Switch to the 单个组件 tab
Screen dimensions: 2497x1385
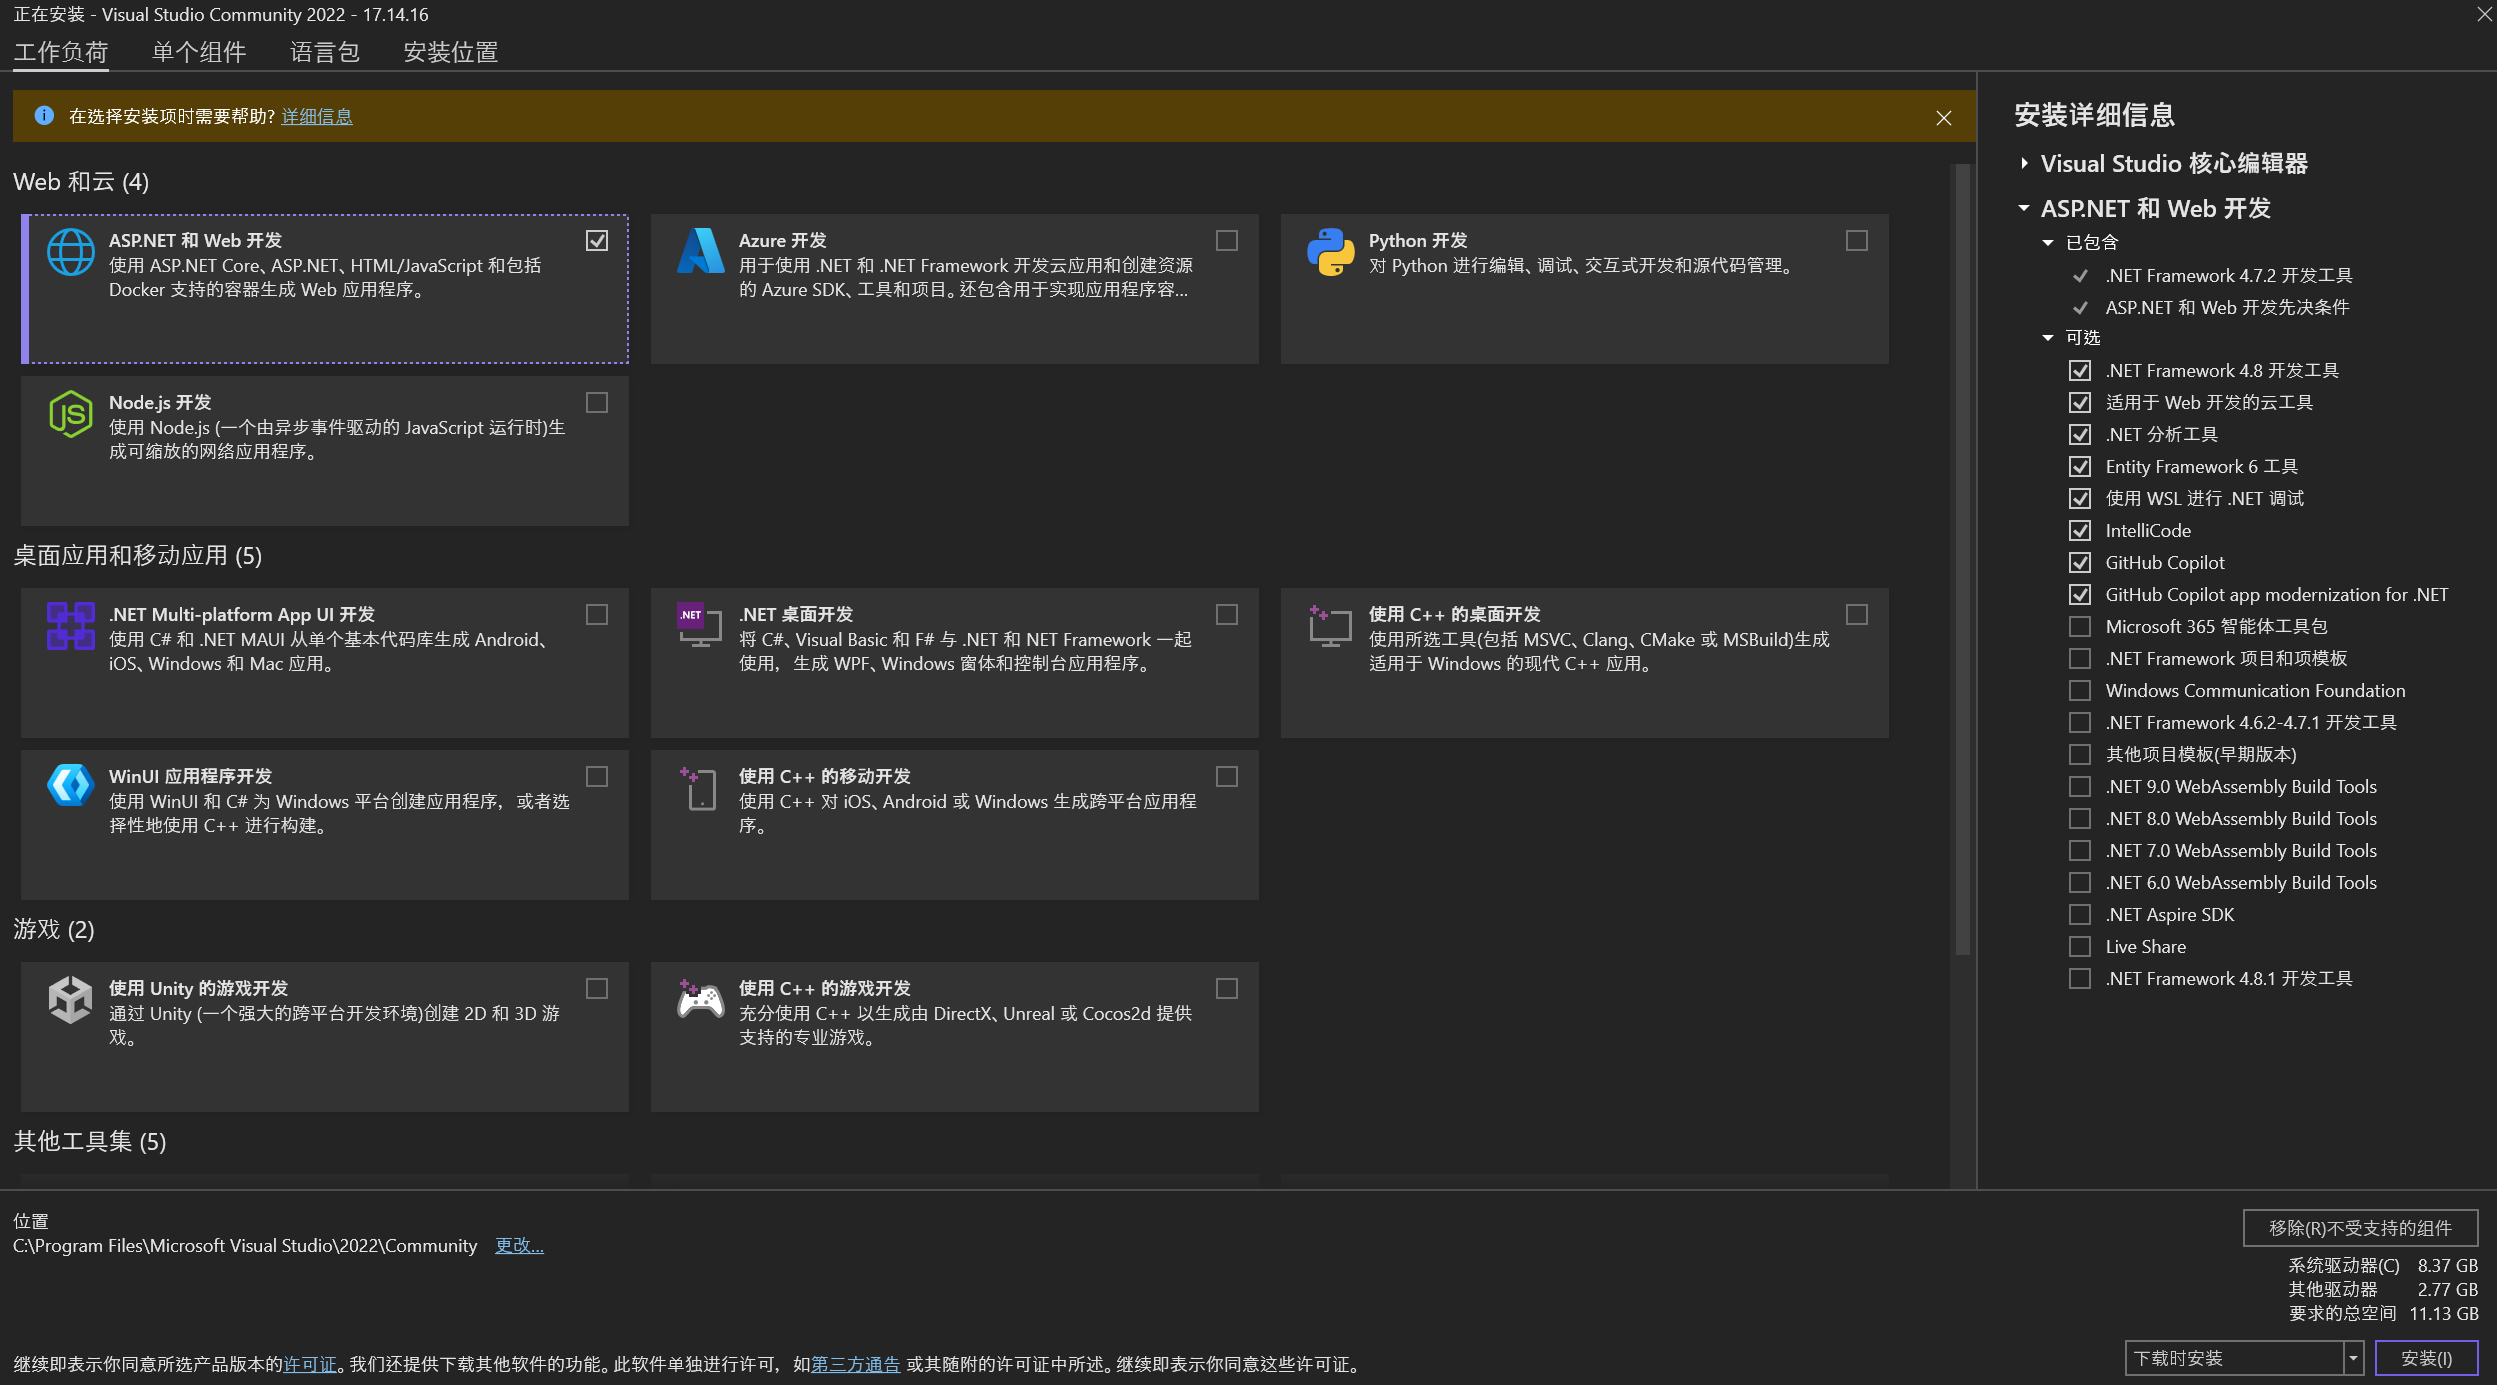[x=198, y=52]
